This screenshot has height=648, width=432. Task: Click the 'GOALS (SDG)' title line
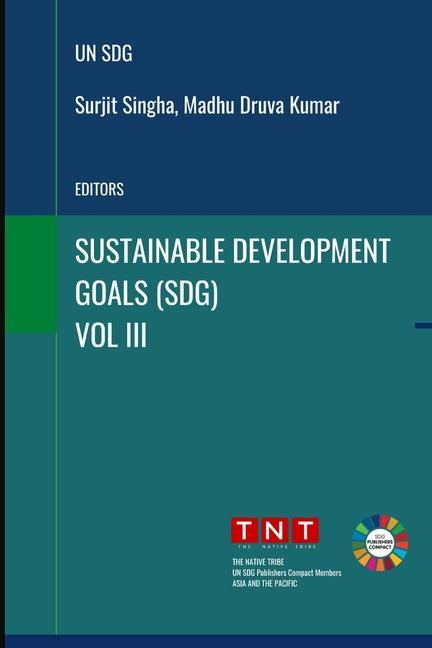[x=146, y=293]
